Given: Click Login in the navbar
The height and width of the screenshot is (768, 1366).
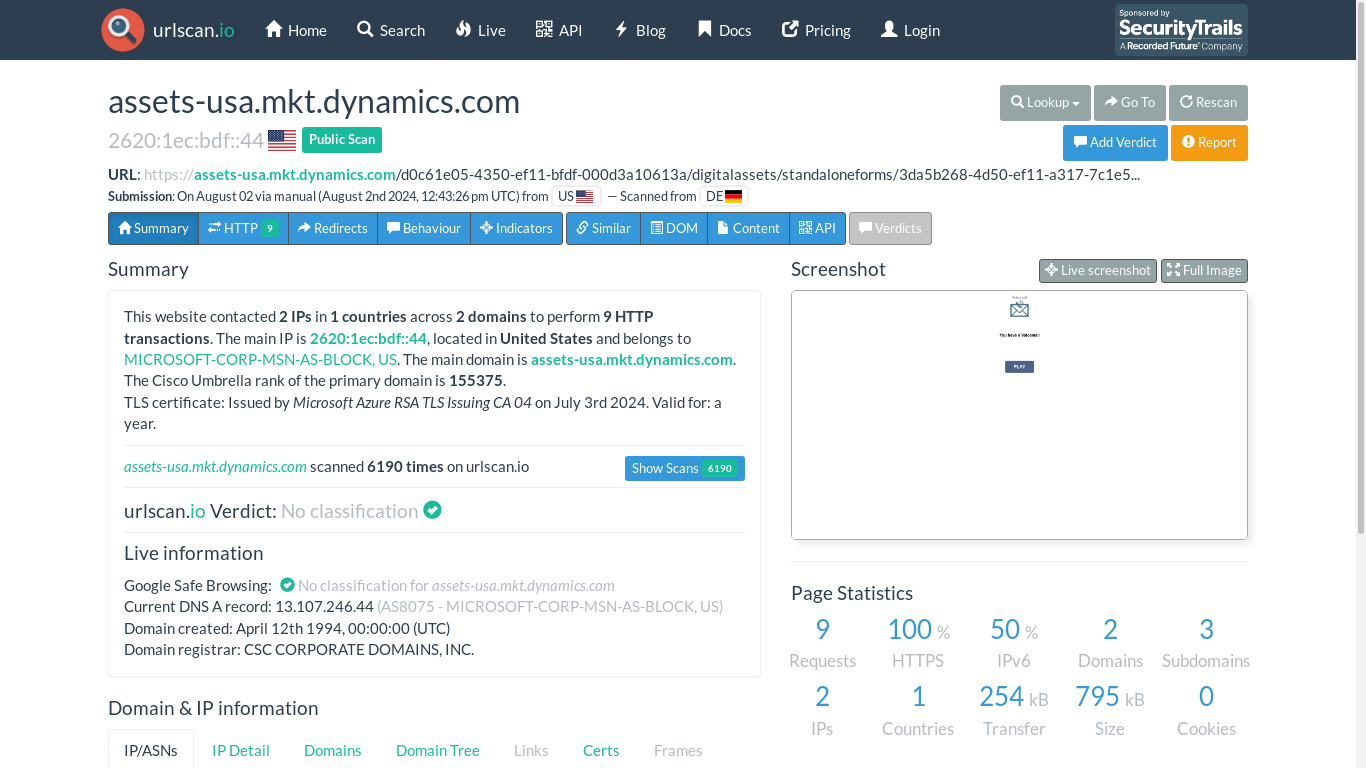Looking at the screenshot, I should pos(910,30).
